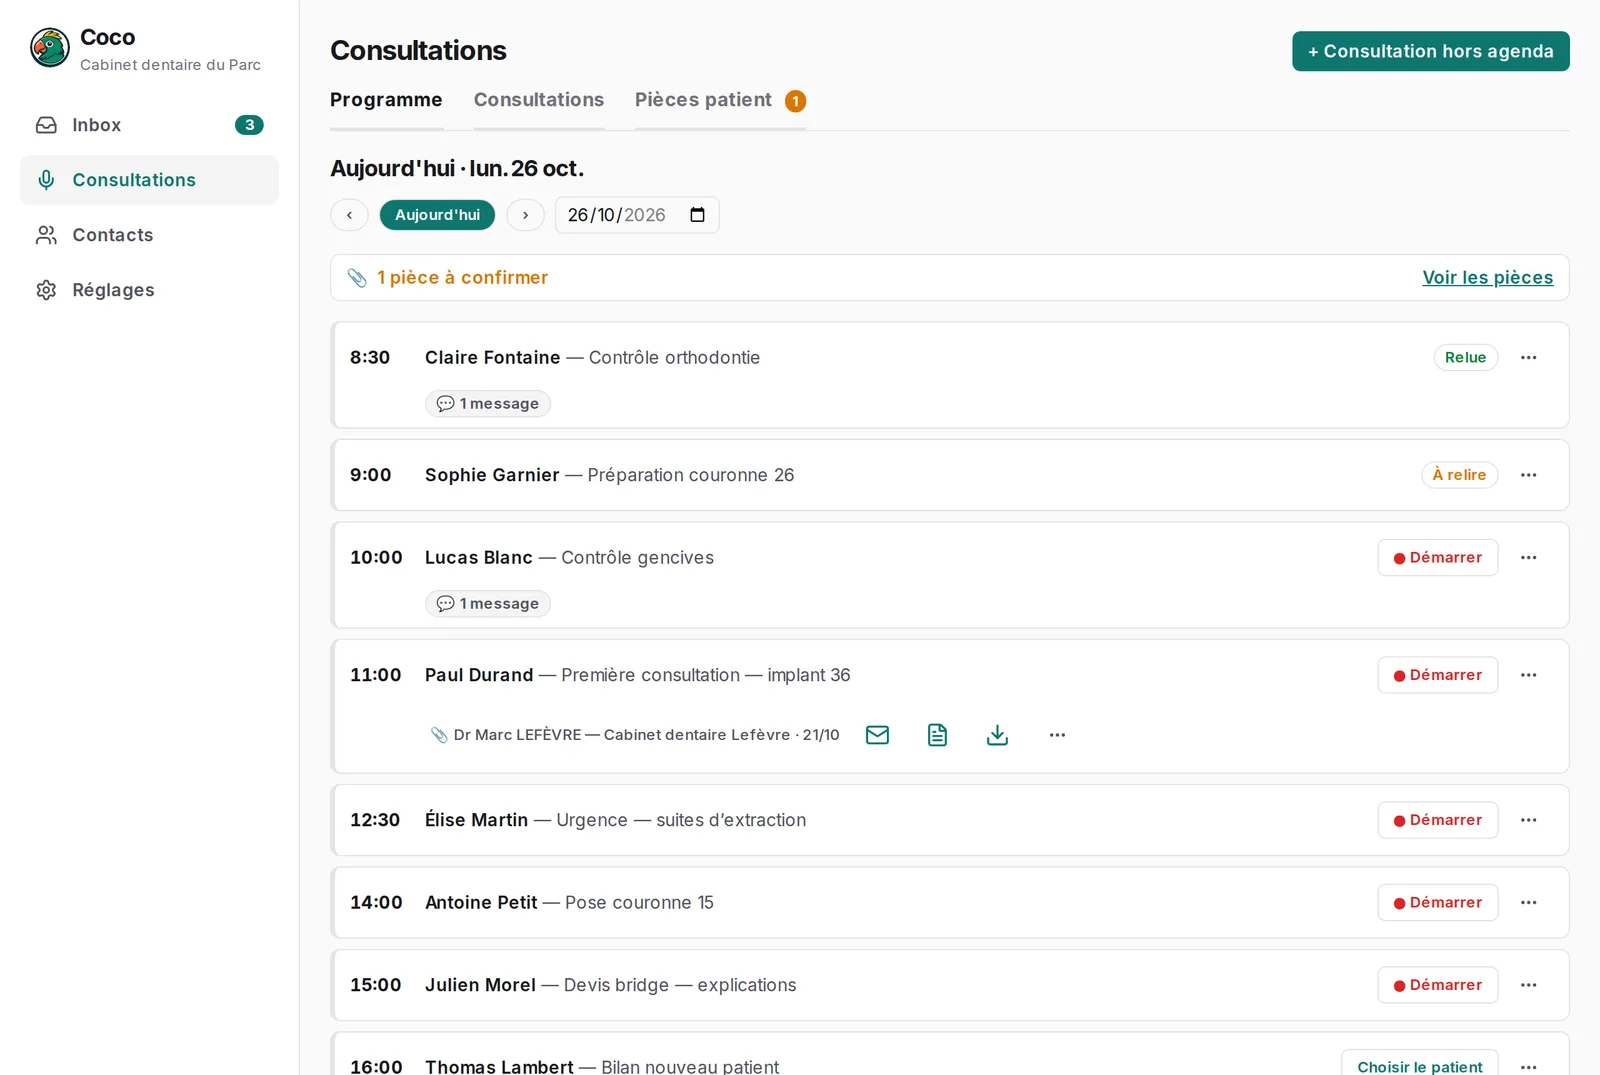Select Consultations in the sidebar
This screenshot has width=1600, height=1075.
pyautogui.click(x=149, y=180)
